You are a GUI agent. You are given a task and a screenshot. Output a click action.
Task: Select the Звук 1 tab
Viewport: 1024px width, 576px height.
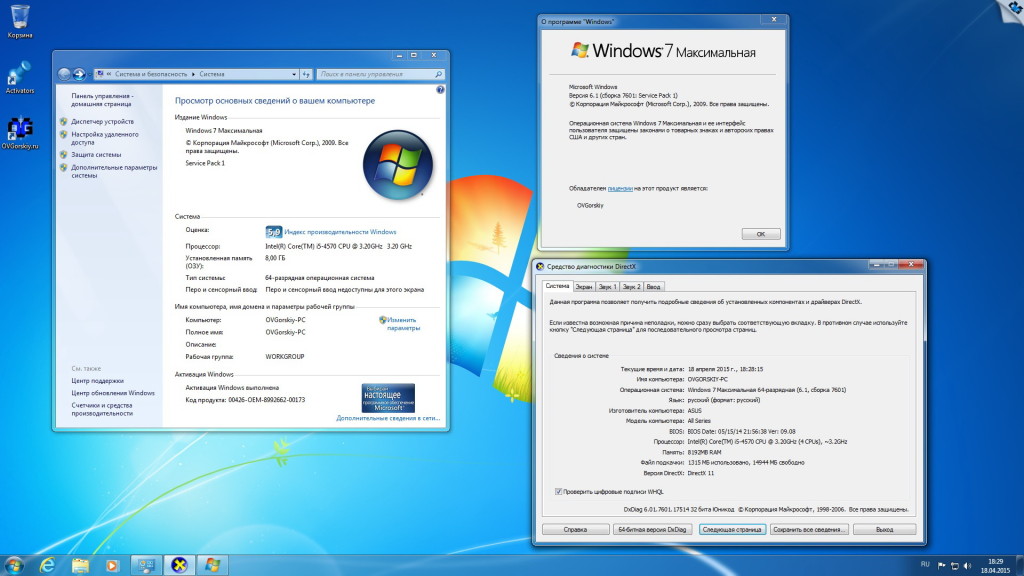pos(607,287)
